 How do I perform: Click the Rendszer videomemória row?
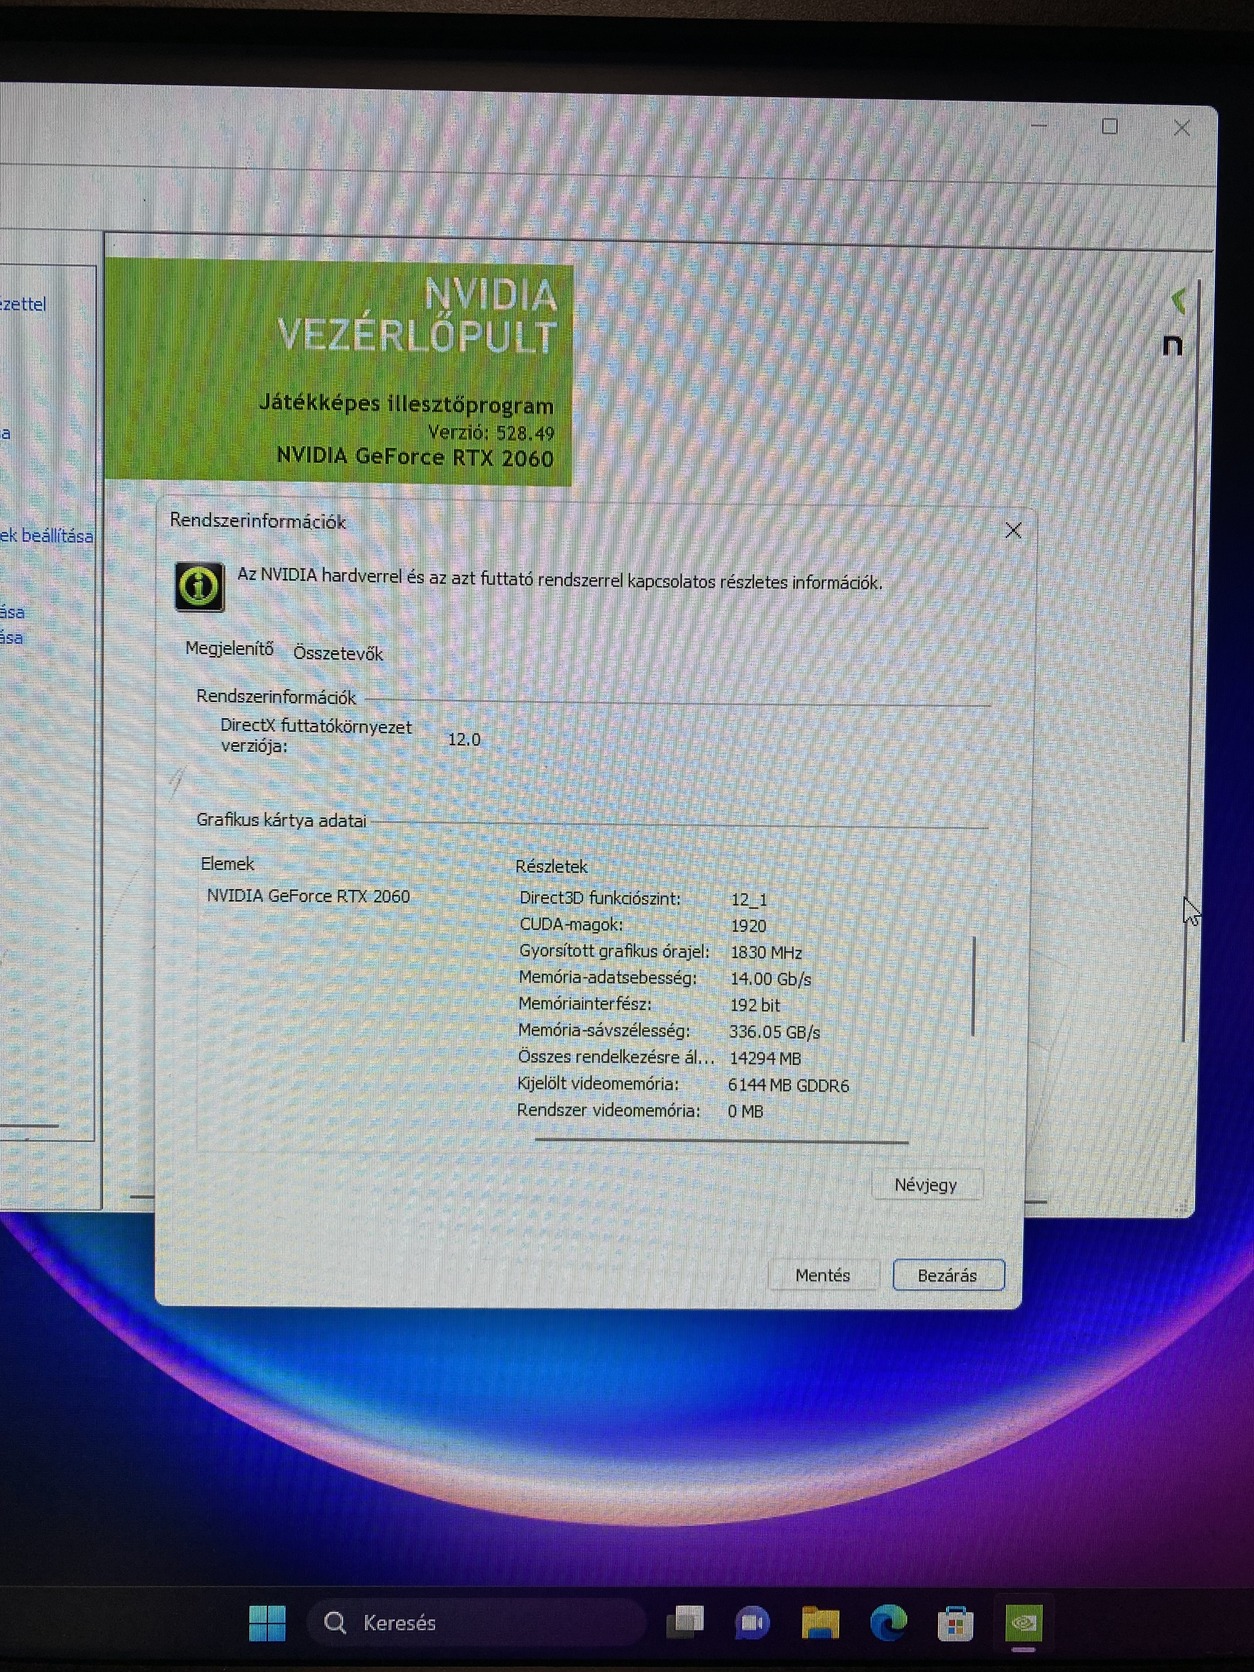coord(640,1110)
